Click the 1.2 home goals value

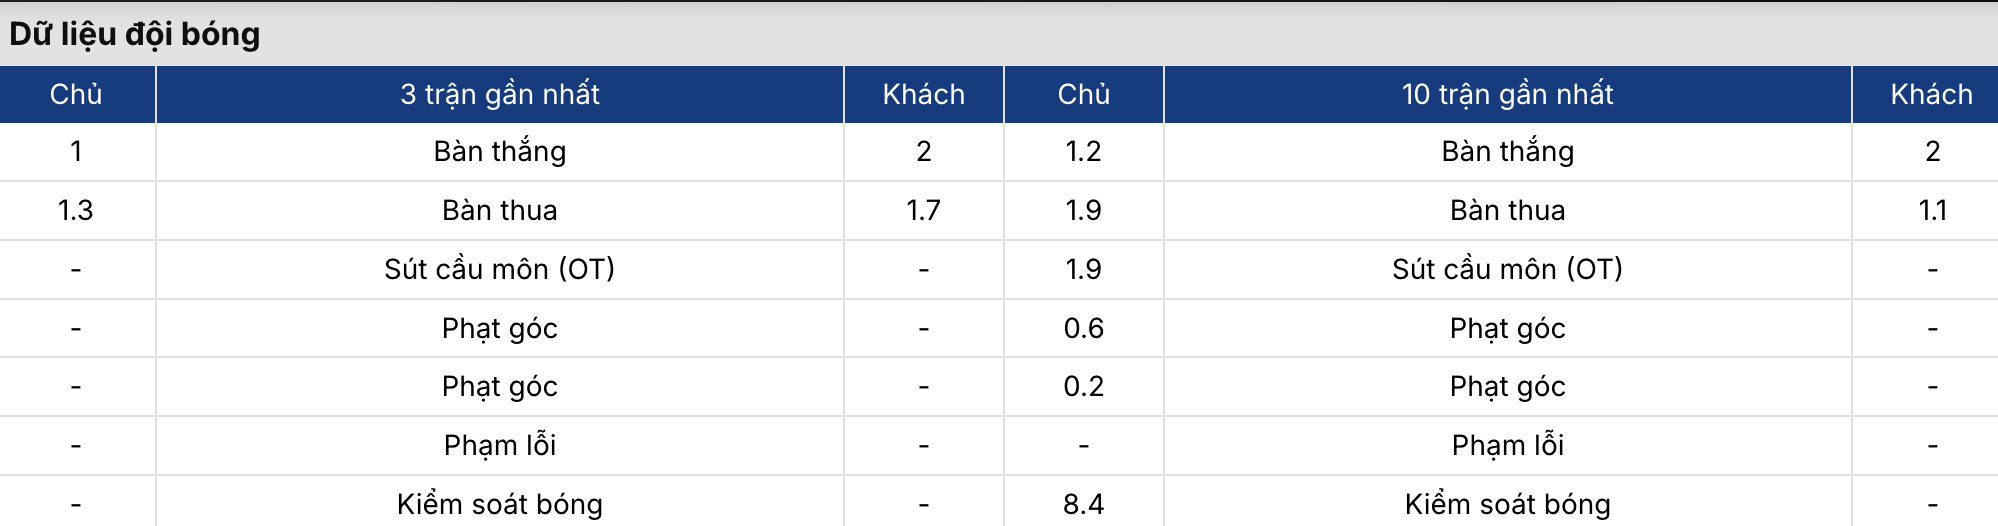click(x=1084, y=152)
